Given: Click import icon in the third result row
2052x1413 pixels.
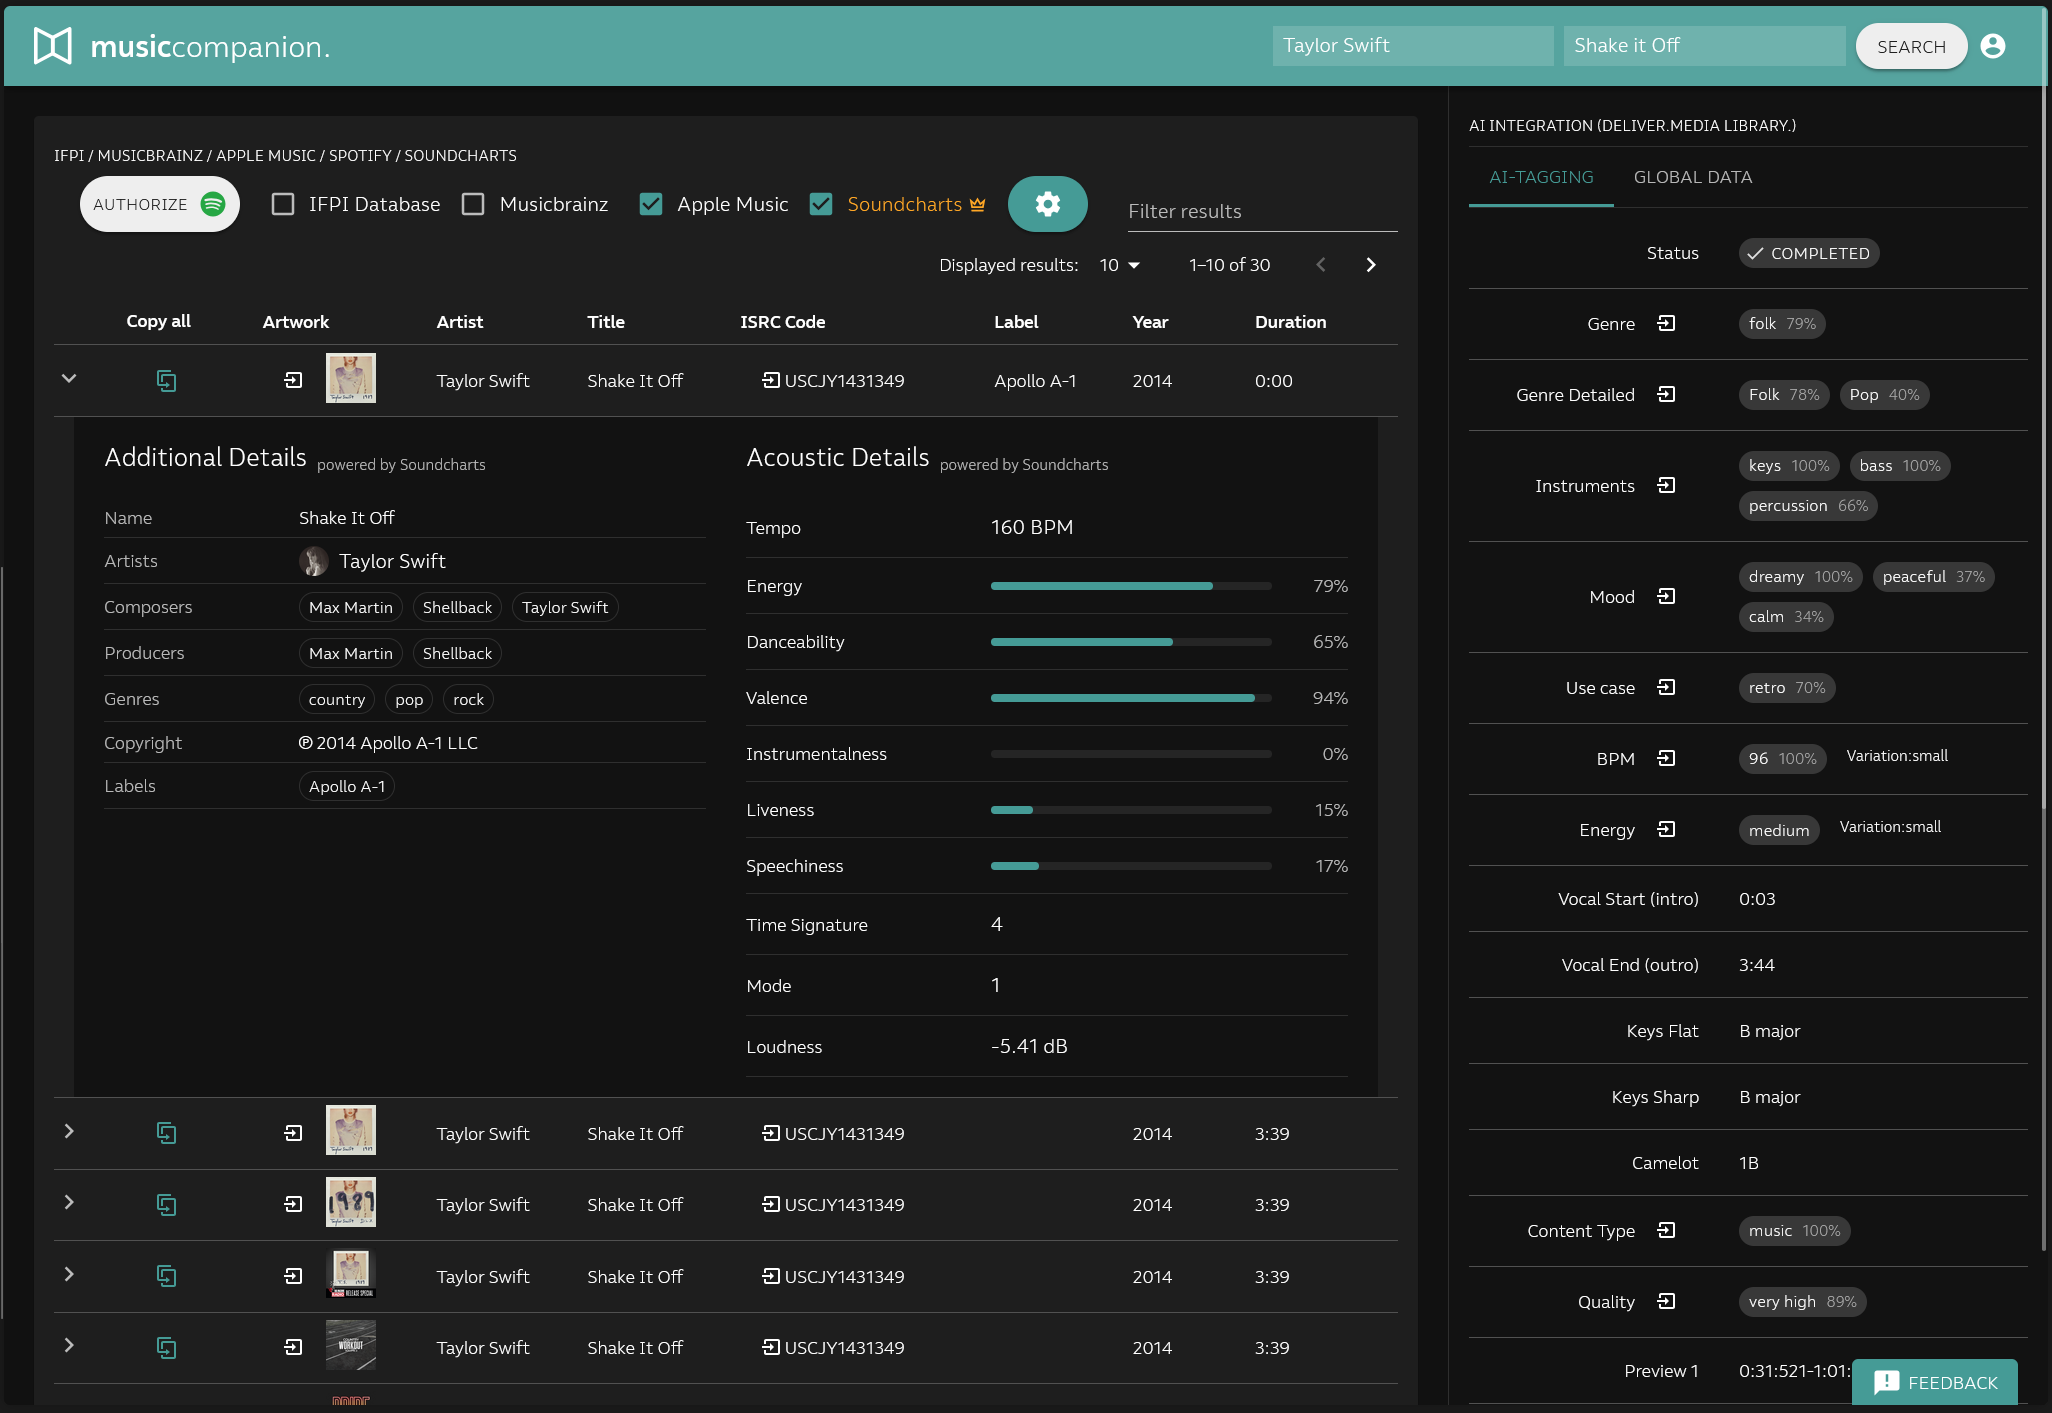Looking at the screenshot, I should point(293,1204).
